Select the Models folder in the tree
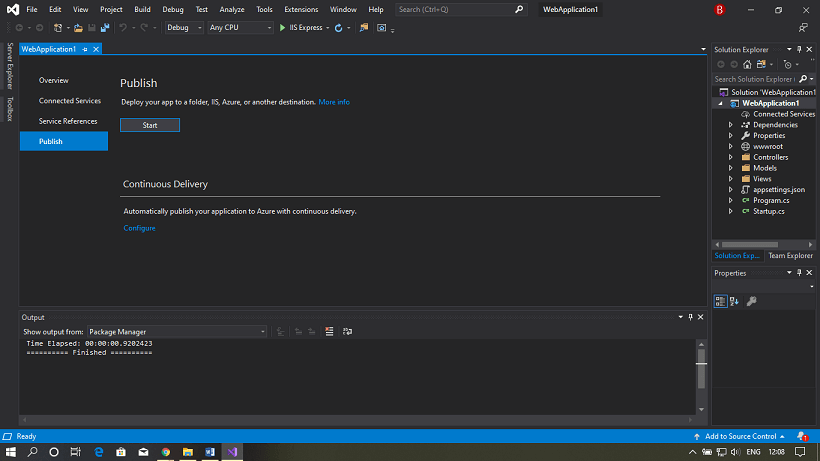 pyautogui.click(x=765, y=168)
